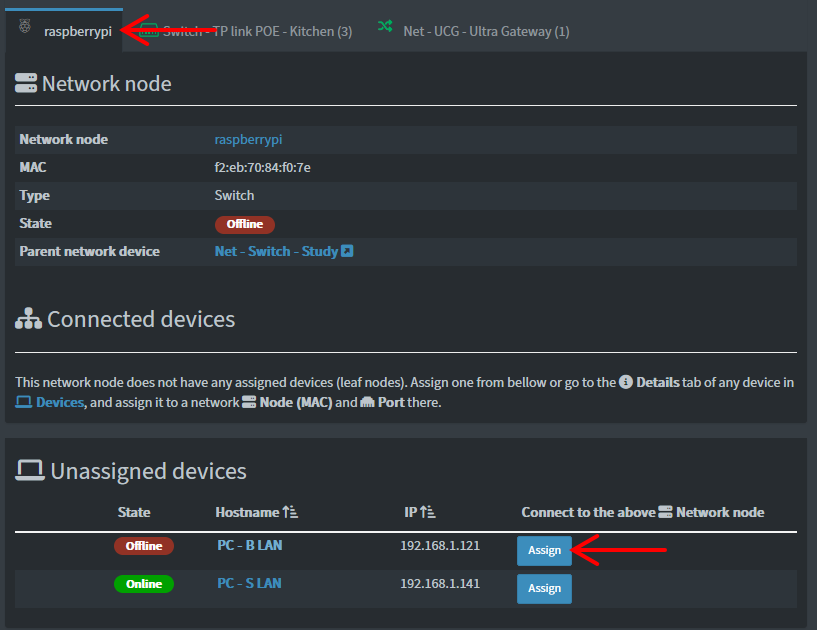Click the laptop icon beside Unassigned devices heading
817x630 pixels.
[29, 471]
